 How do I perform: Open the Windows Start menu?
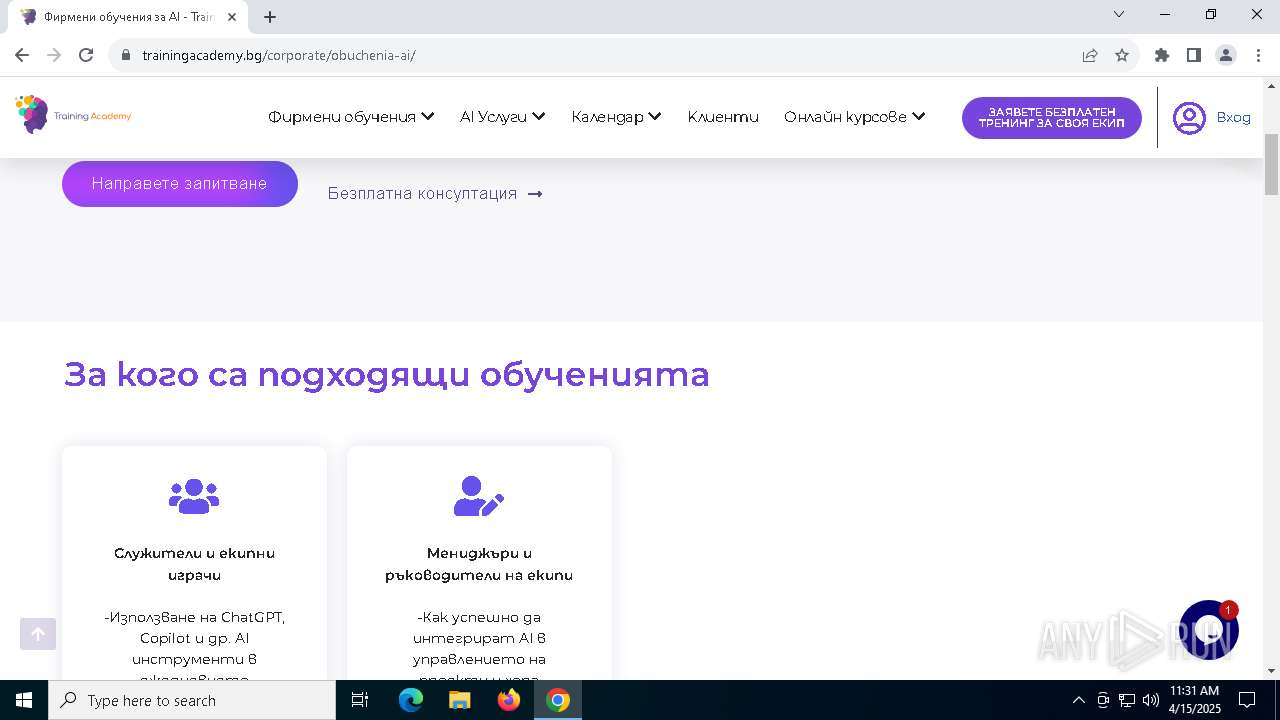24,700
